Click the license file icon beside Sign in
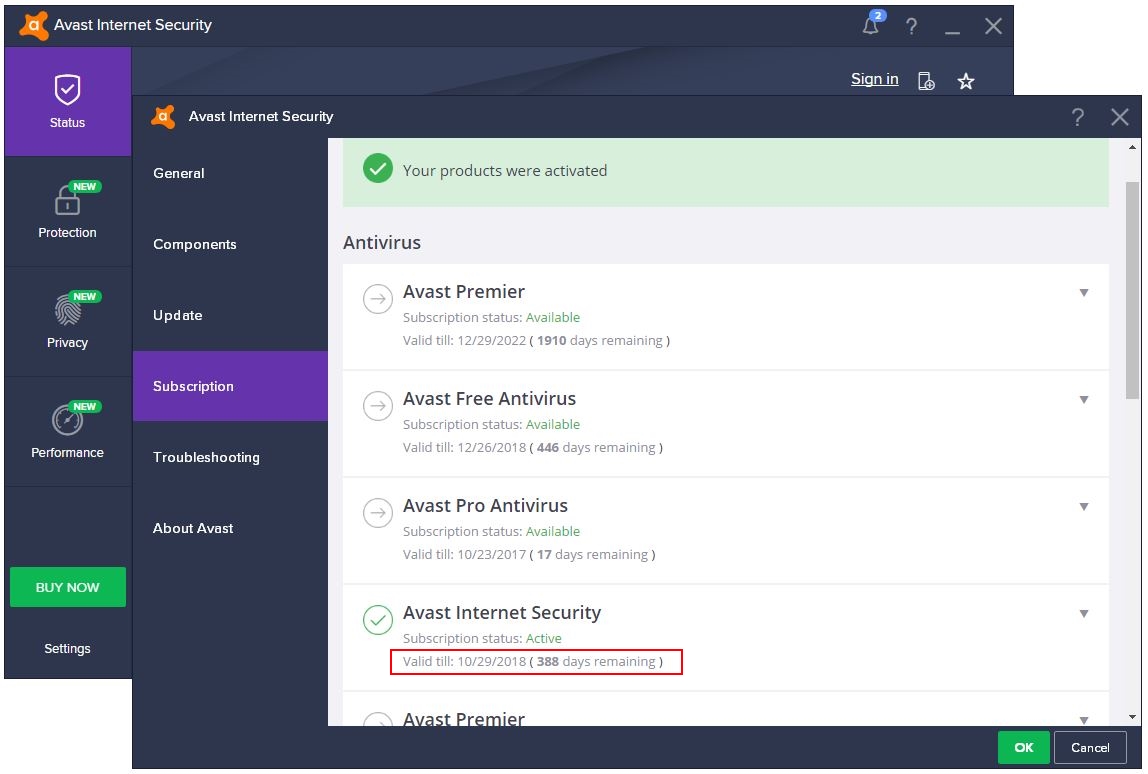 click(x=926, y=81)
